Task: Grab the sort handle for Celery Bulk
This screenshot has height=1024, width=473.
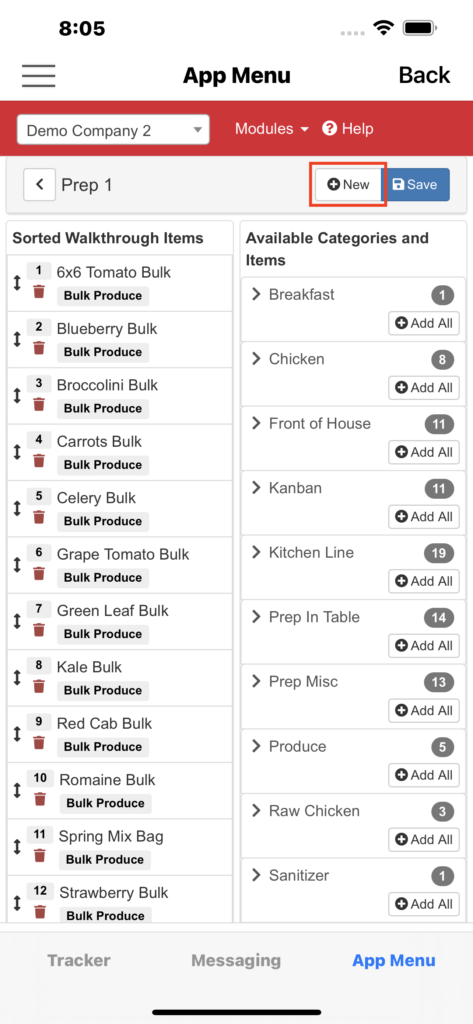Action: 17,508
